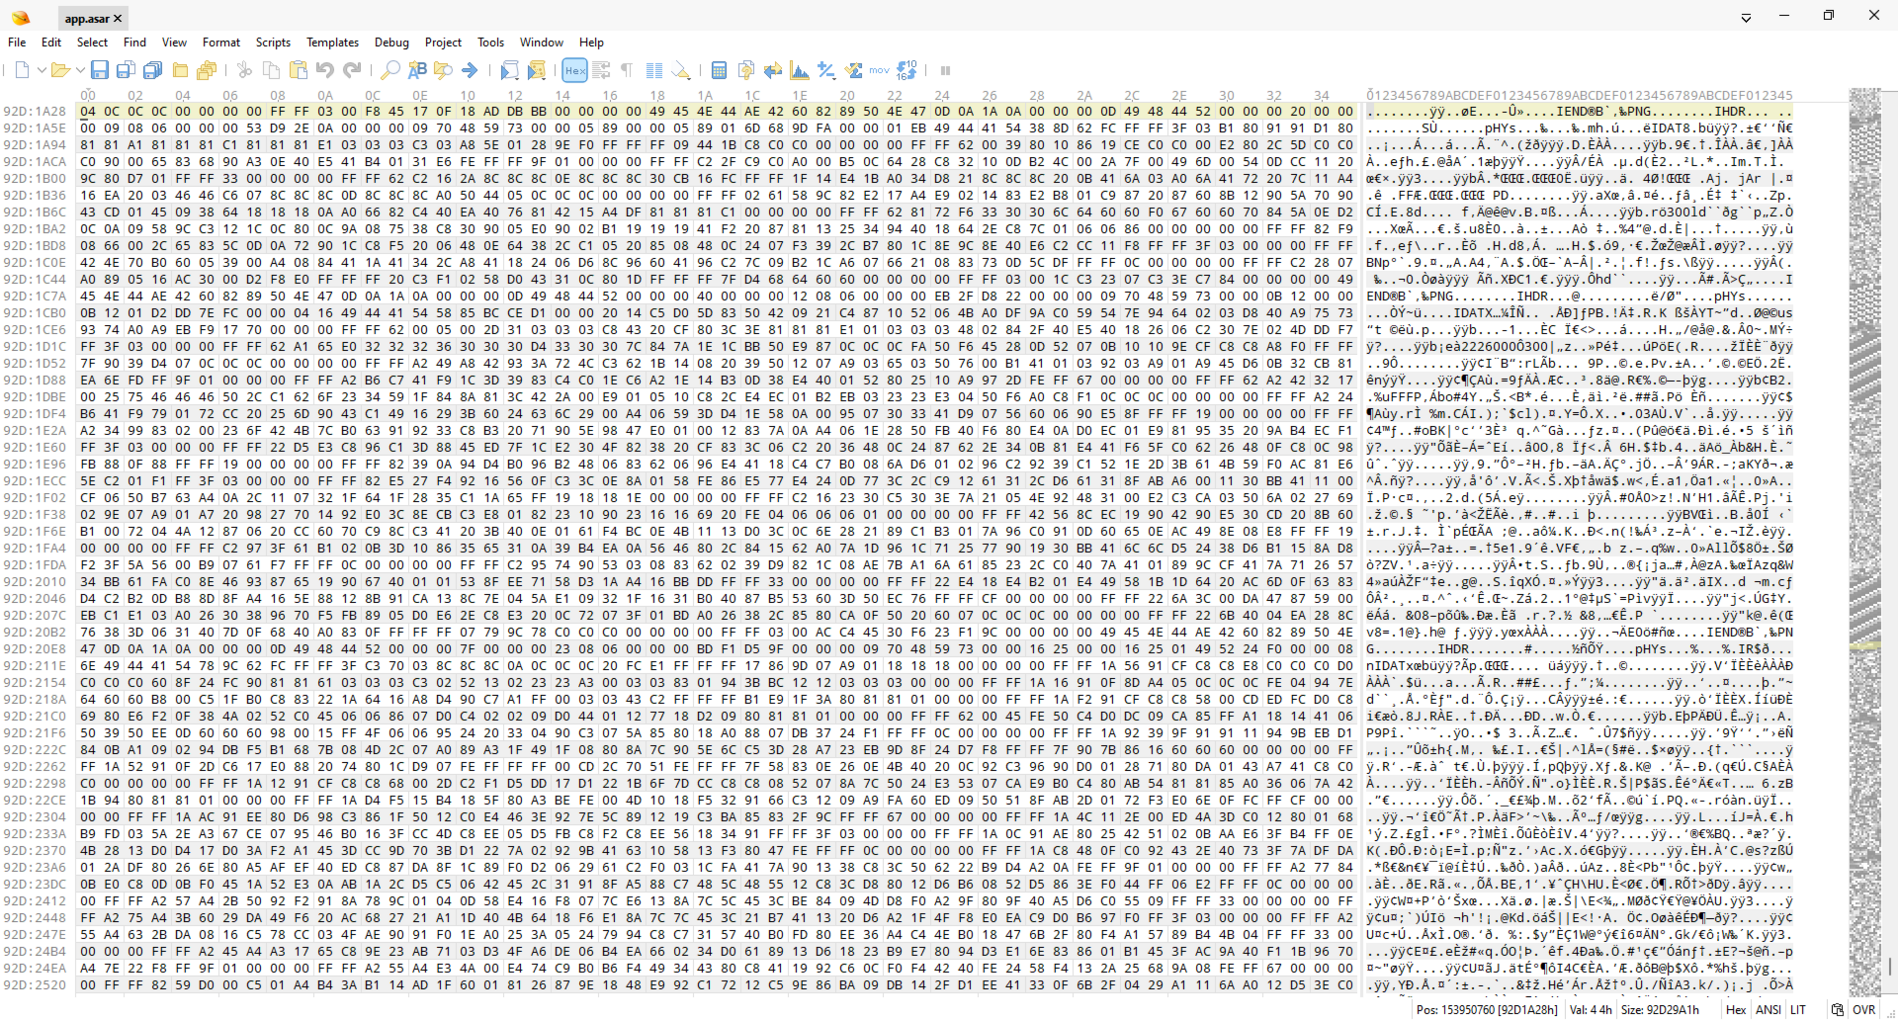The height and width of the screenshot is (1020, 1898).
Task: Click the Cut scissors icon
Action: coord(244,70)
